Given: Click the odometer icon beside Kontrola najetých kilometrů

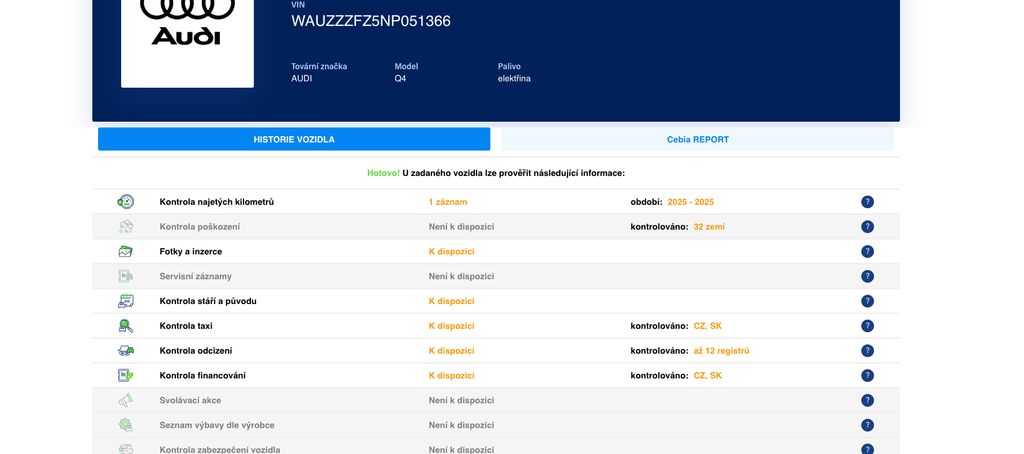Looking at the screenshot, I should 125,202.
